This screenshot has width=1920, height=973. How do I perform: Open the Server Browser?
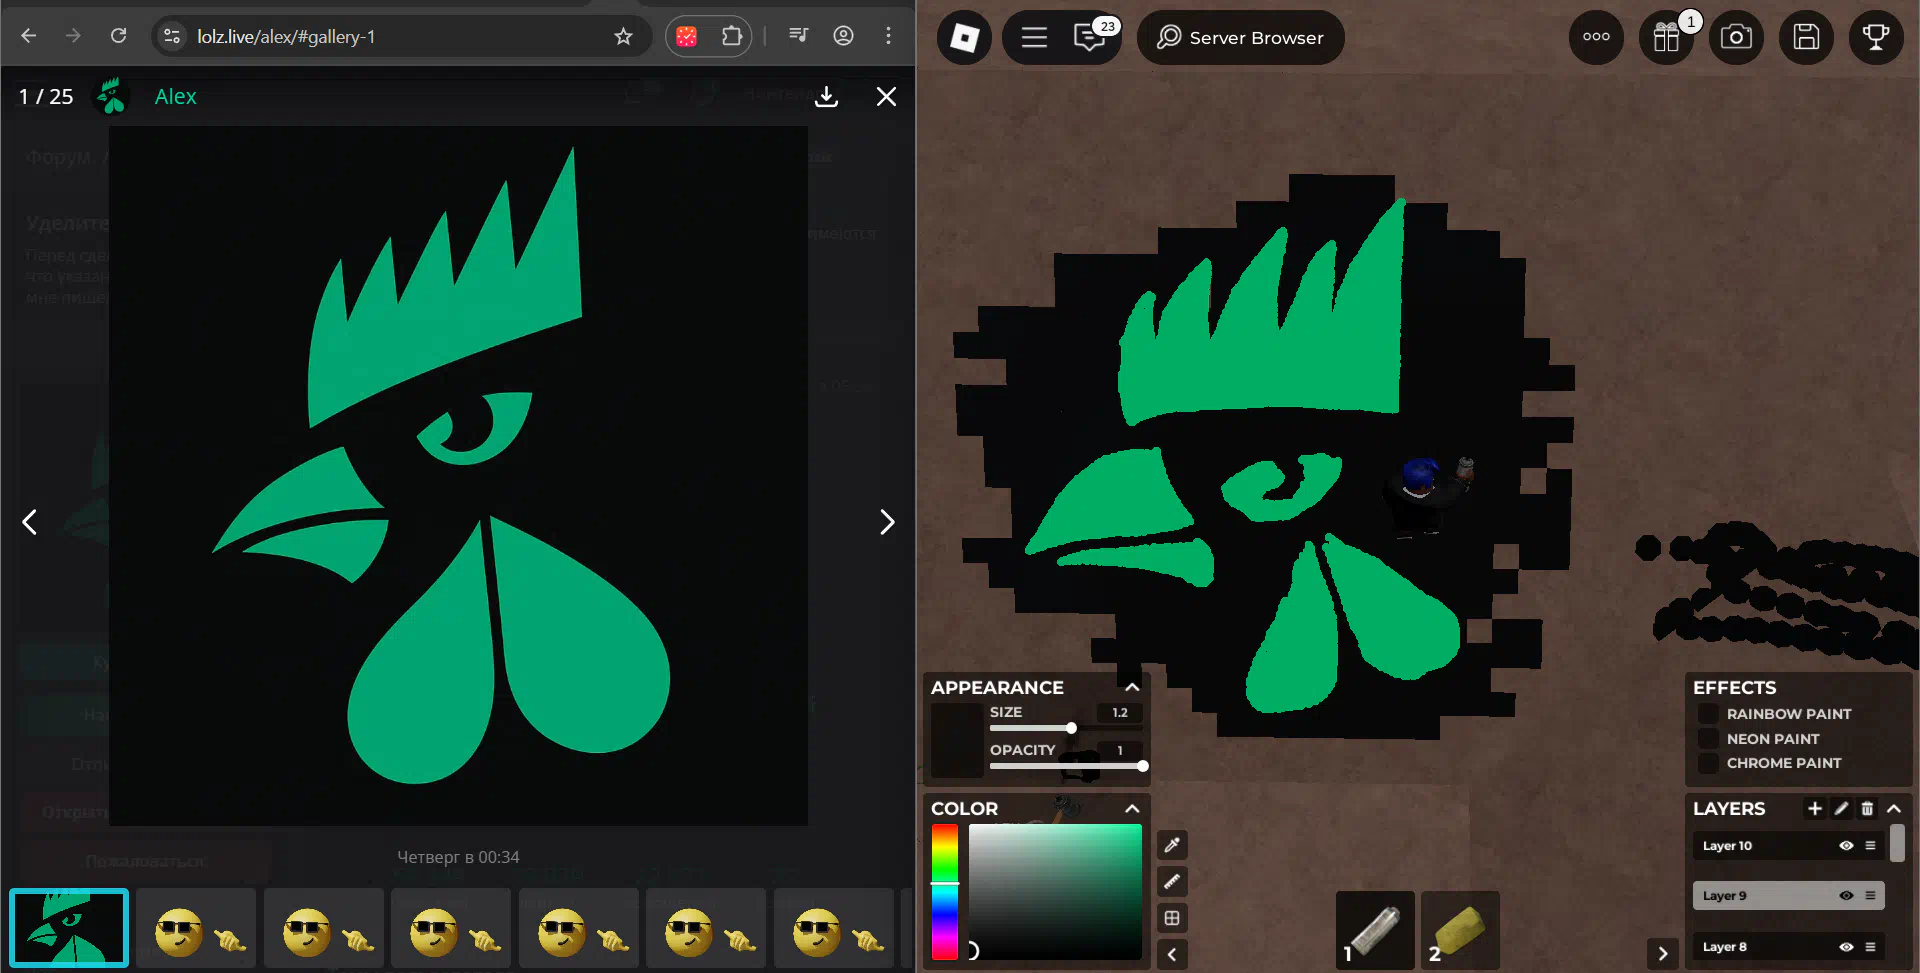[x=1240, y=38]
